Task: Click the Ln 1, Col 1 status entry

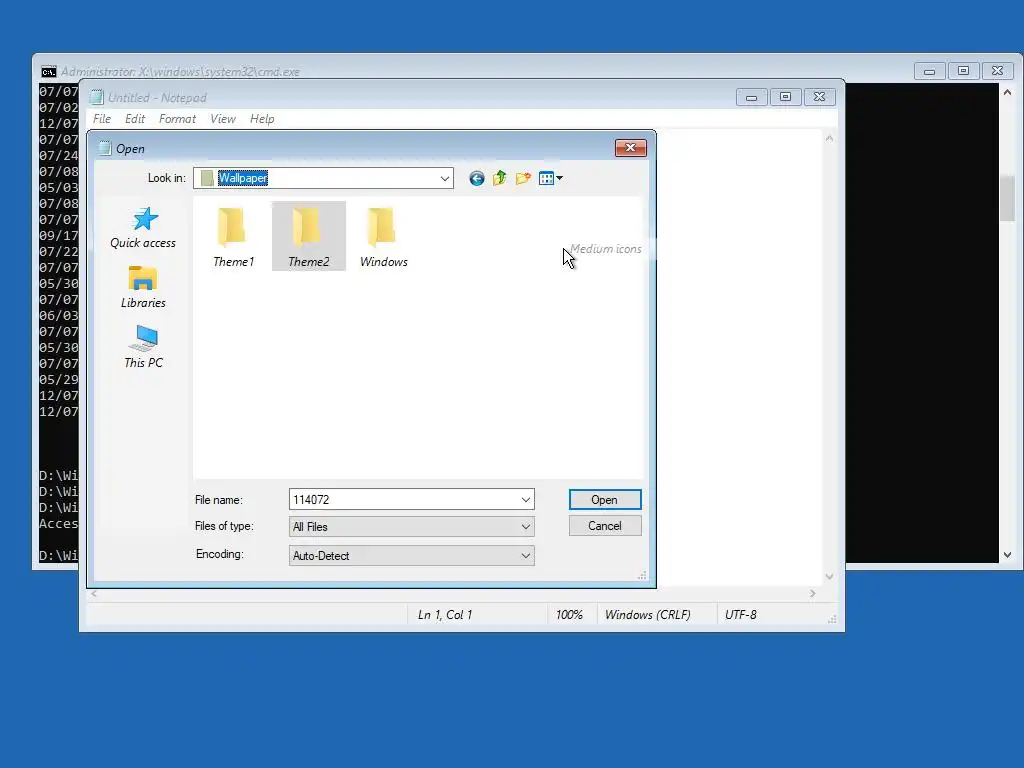Action: pyautogui.click(x=445, y=615)
